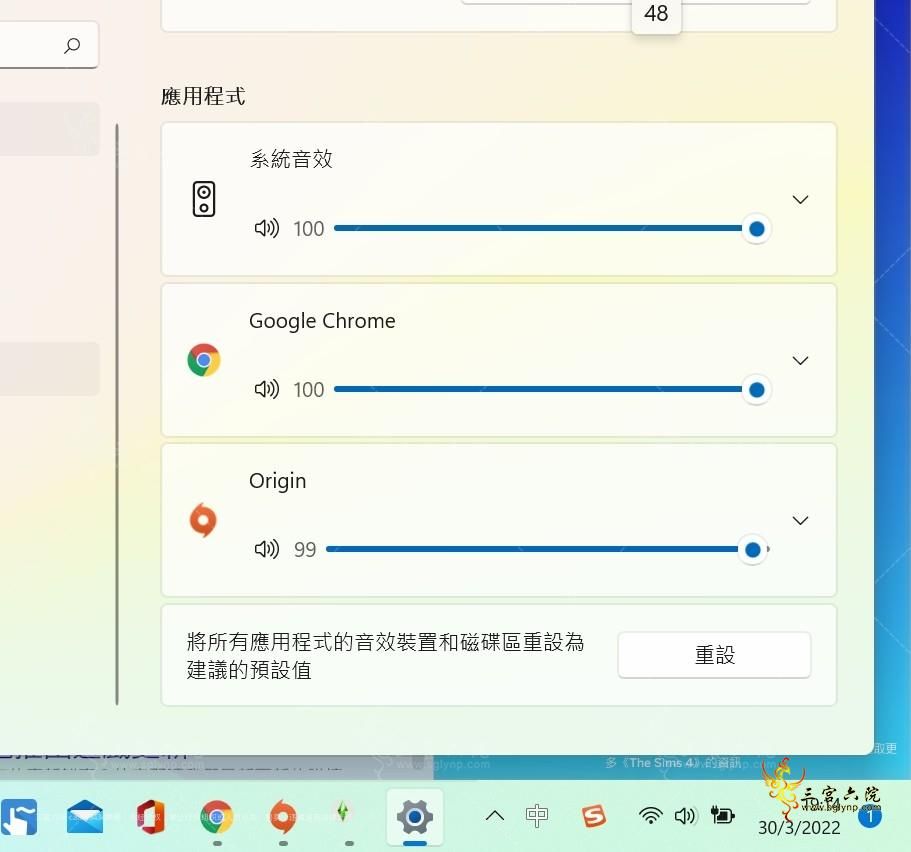
Task: Open the touch app icon in taskbar
Action: (19, 817)
